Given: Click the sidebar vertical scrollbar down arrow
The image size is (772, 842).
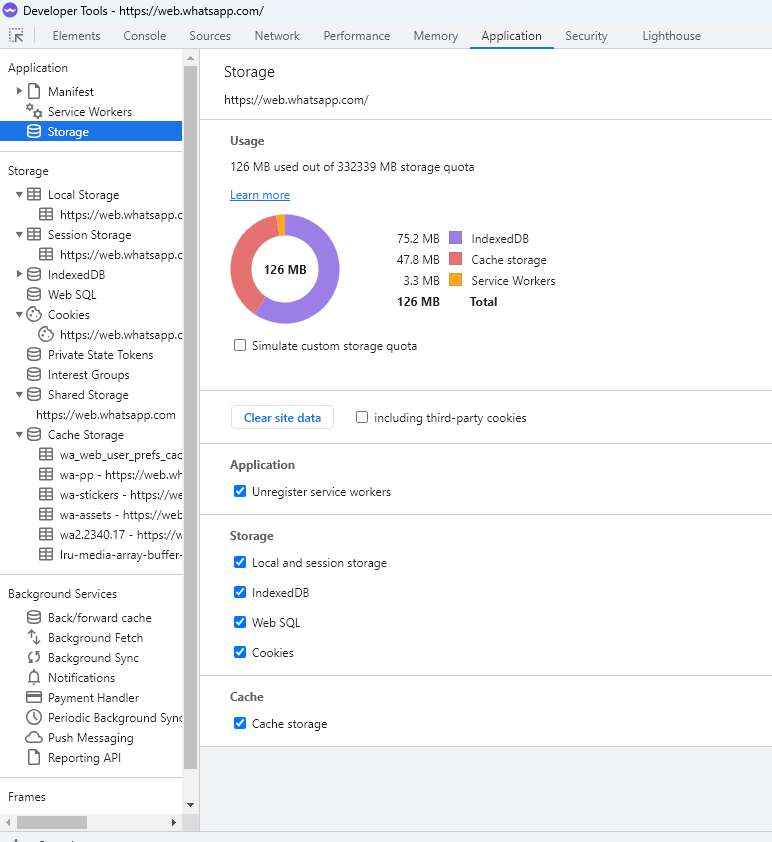Looking at the screenshot, I should (x=191, y=804).
